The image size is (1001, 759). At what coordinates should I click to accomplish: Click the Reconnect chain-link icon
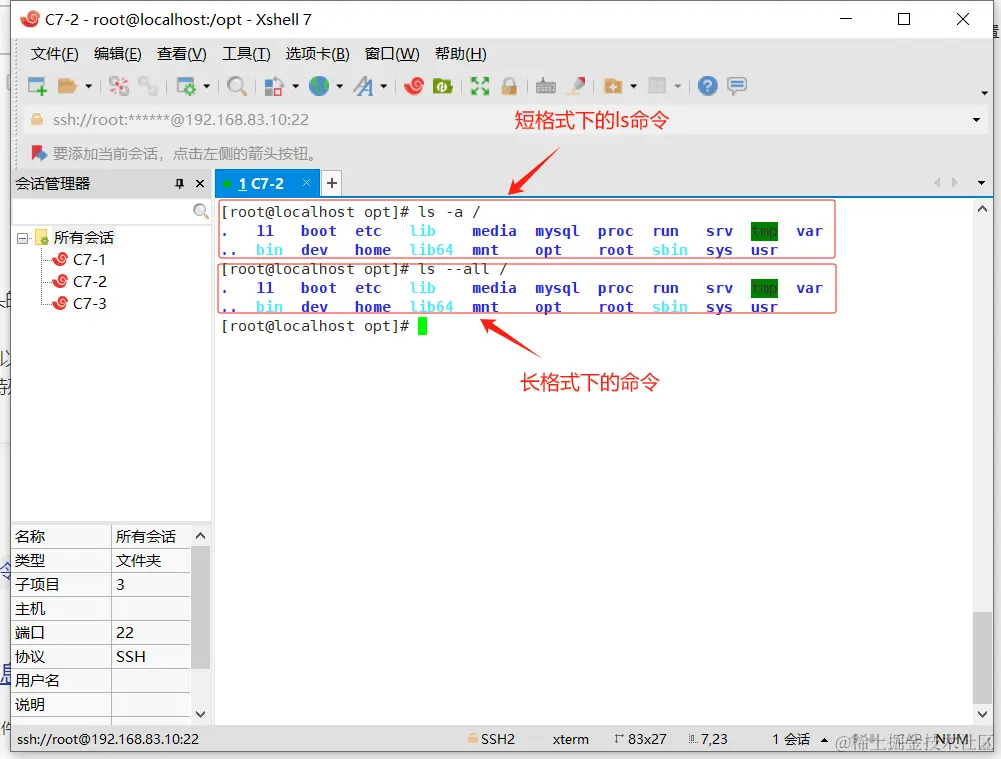coord(147,86)
